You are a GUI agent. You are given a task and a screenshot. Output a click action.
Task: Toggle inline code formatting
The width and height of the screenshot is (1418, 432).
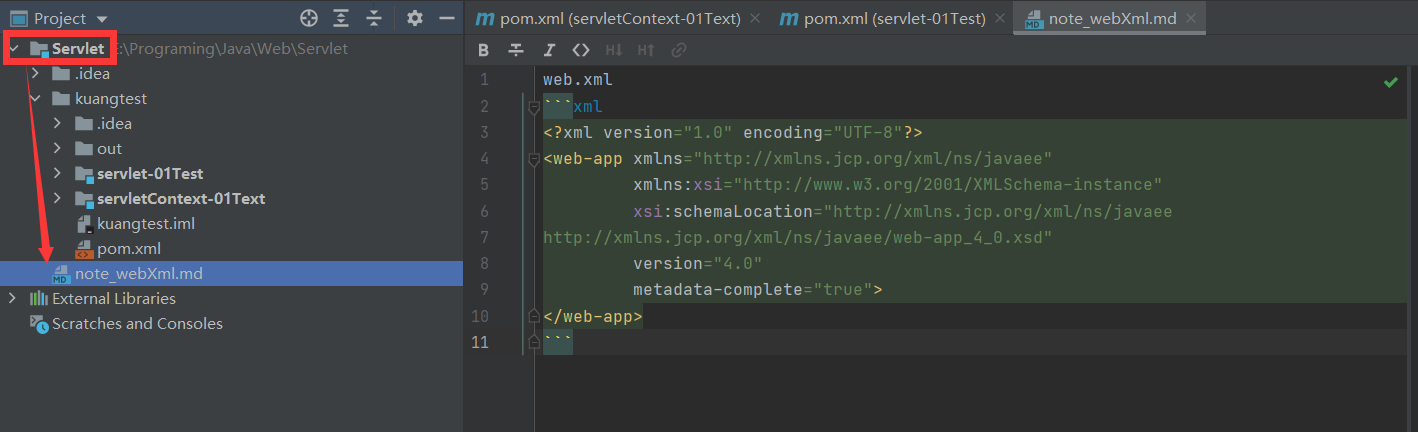coord(581,50)
